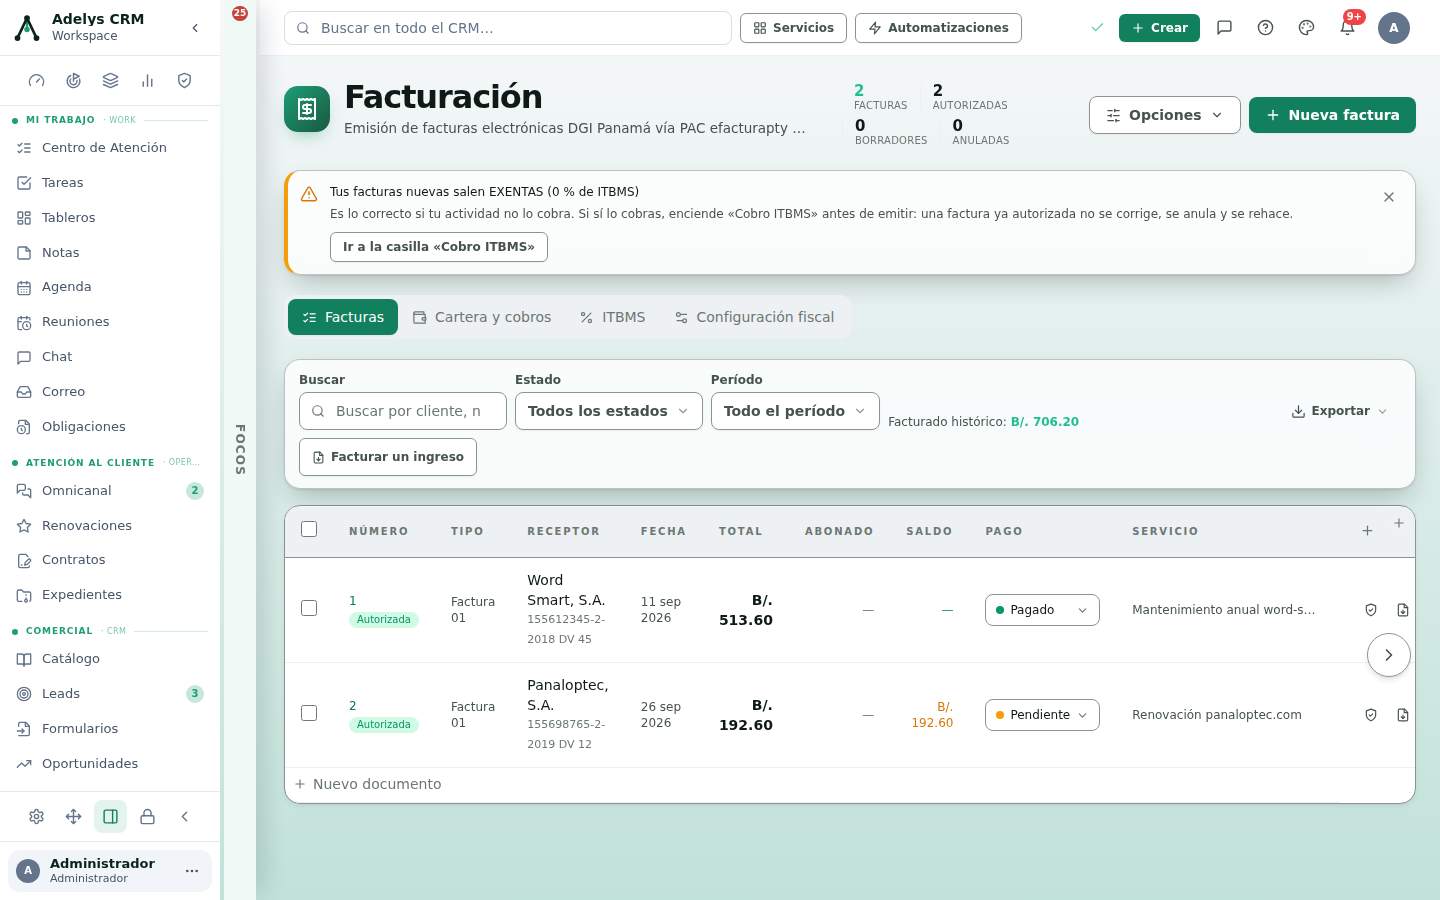The width and height of the screenshot is (1440, 900).
Task: Select all invoices header checkbox
Action: (x=309, y=529)
